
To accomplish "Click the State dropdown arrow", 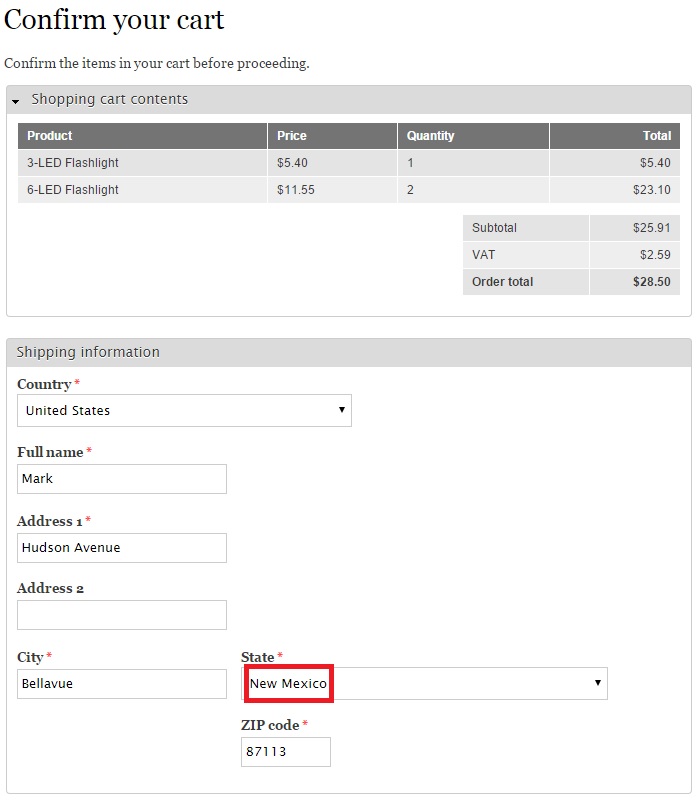I will [597, 683].
